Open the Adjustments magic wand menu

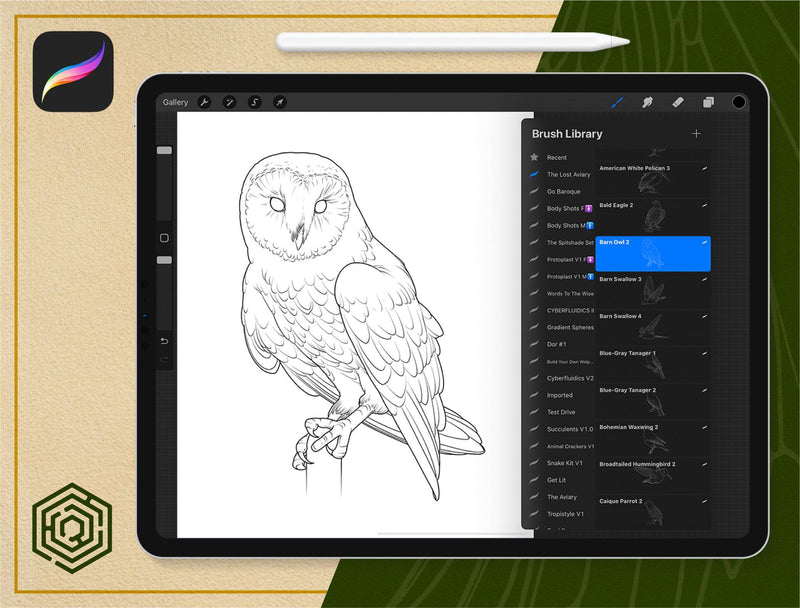(229, 102)
